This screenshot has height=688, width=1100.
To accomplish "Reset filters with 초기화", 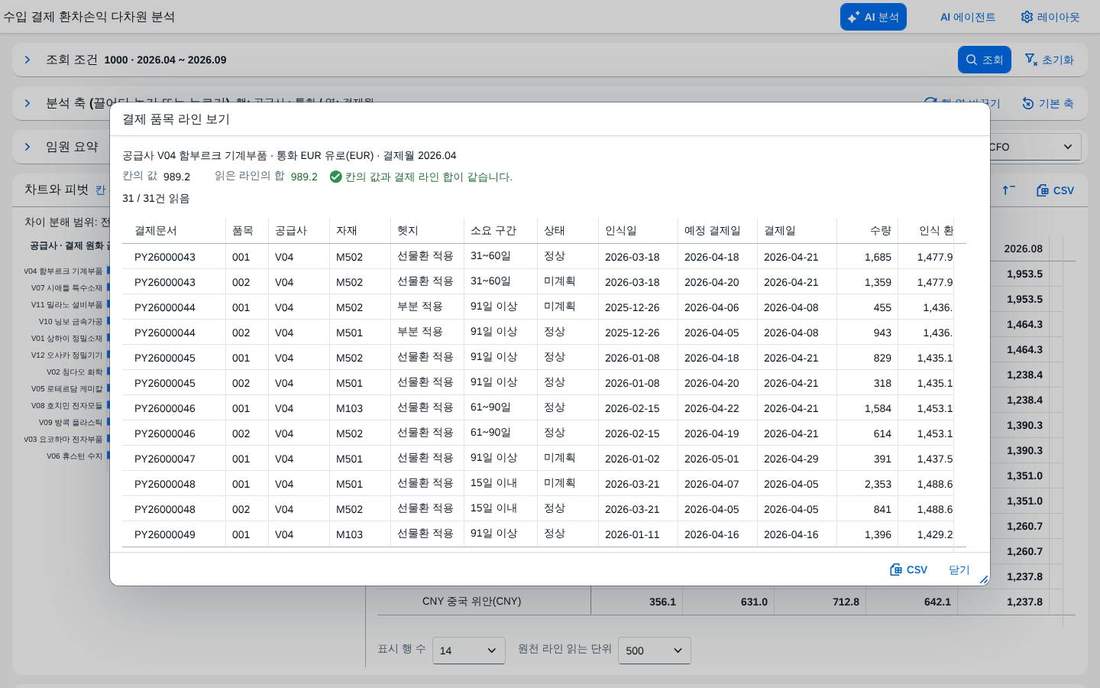I will (x=1049, y=60).
